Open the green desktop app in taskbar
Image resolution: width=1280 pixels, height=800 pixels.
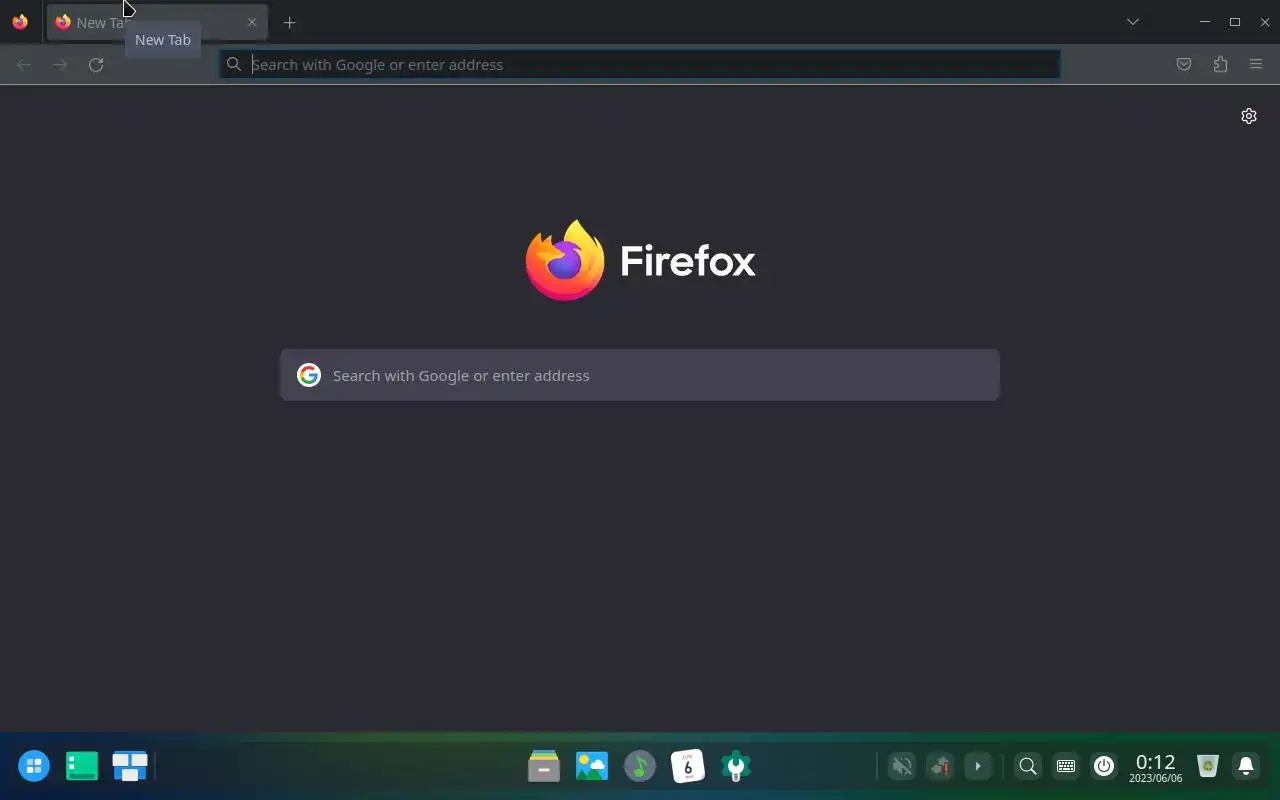point(82,766)
